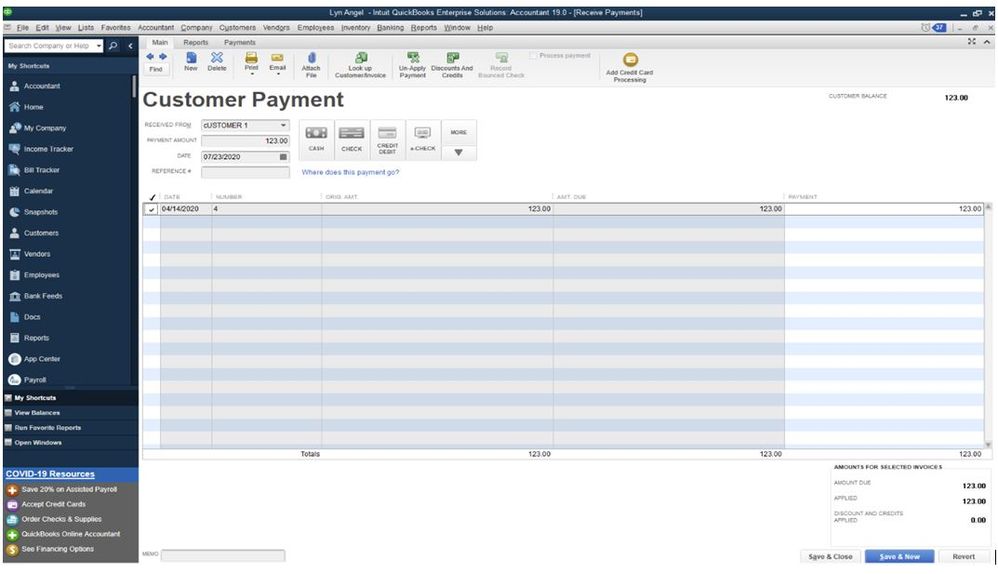Select Run Favorite Reports in sidebar
998x574 pixels.
(48, 428)
